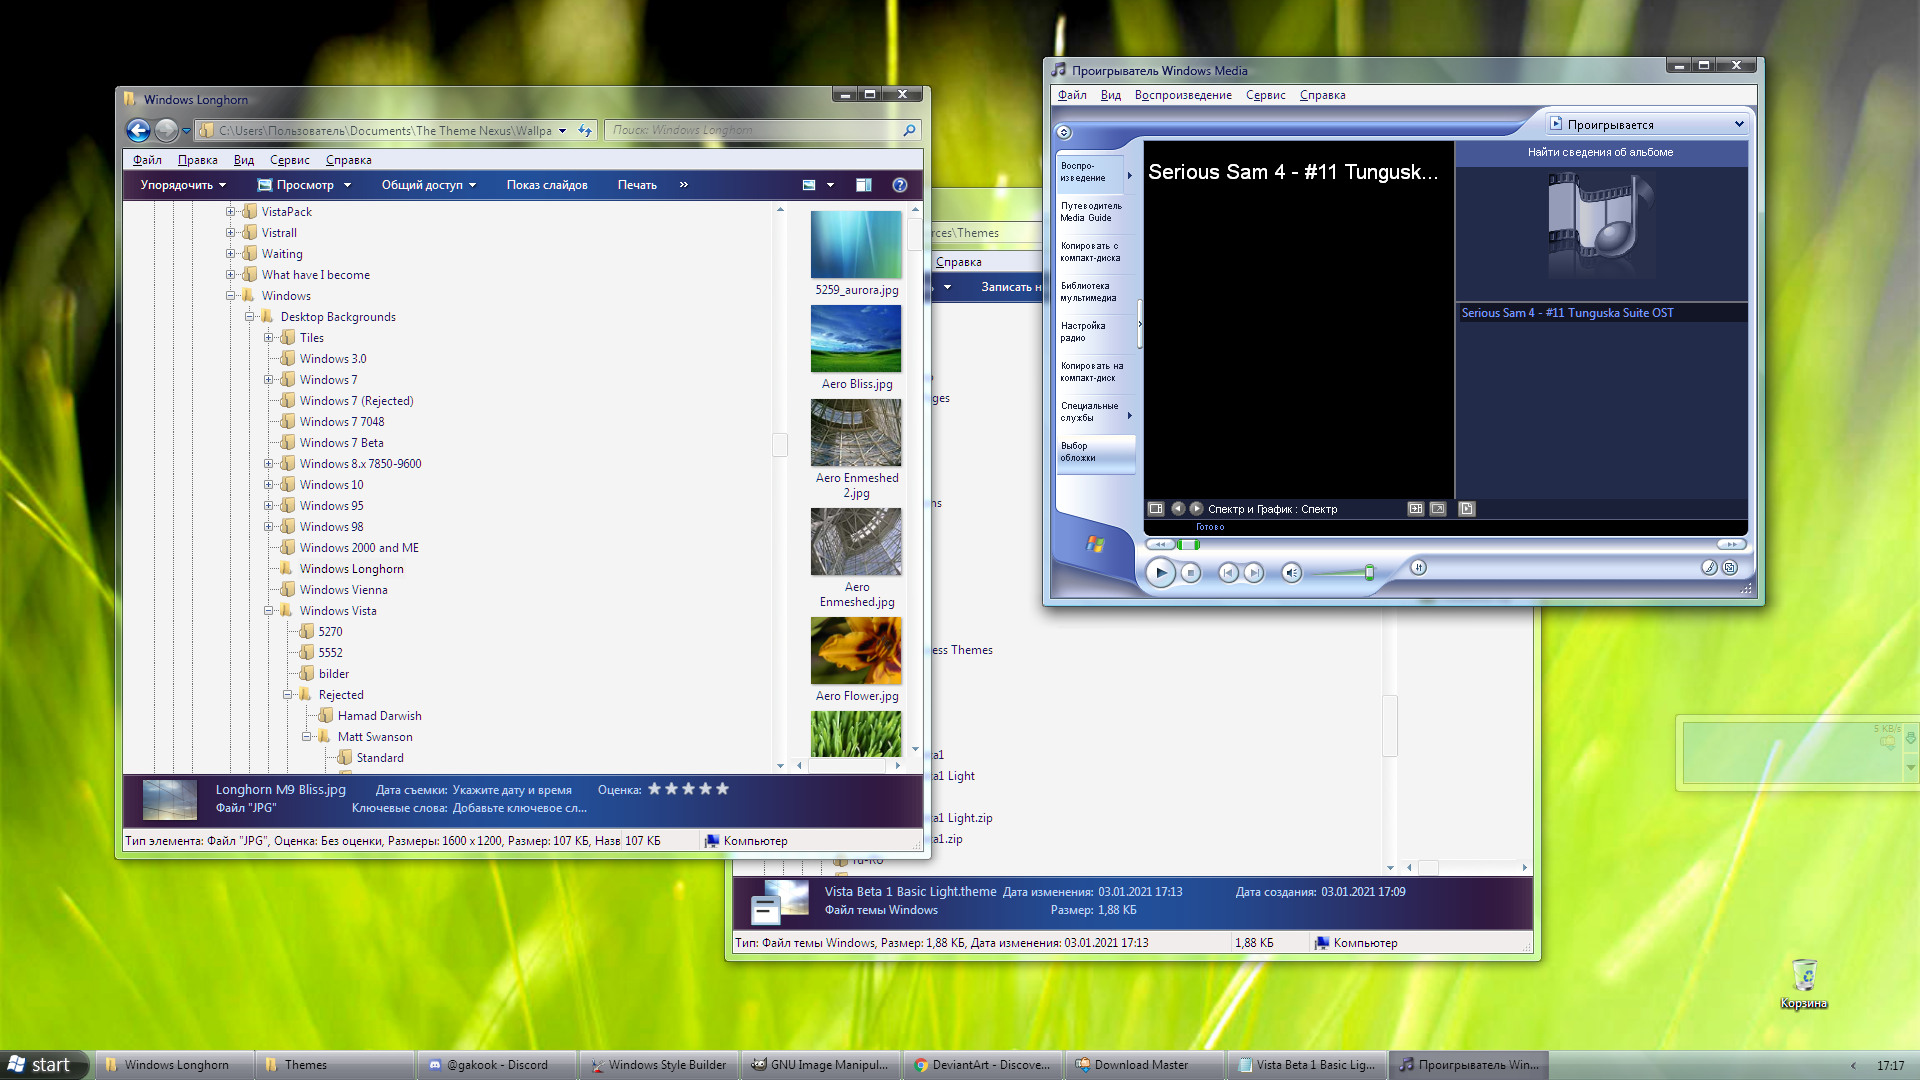The width and height of the screenshot is (1920, 1080).
Task: Expand the Windows 10 folder tree node
Action: click(268, 485)
